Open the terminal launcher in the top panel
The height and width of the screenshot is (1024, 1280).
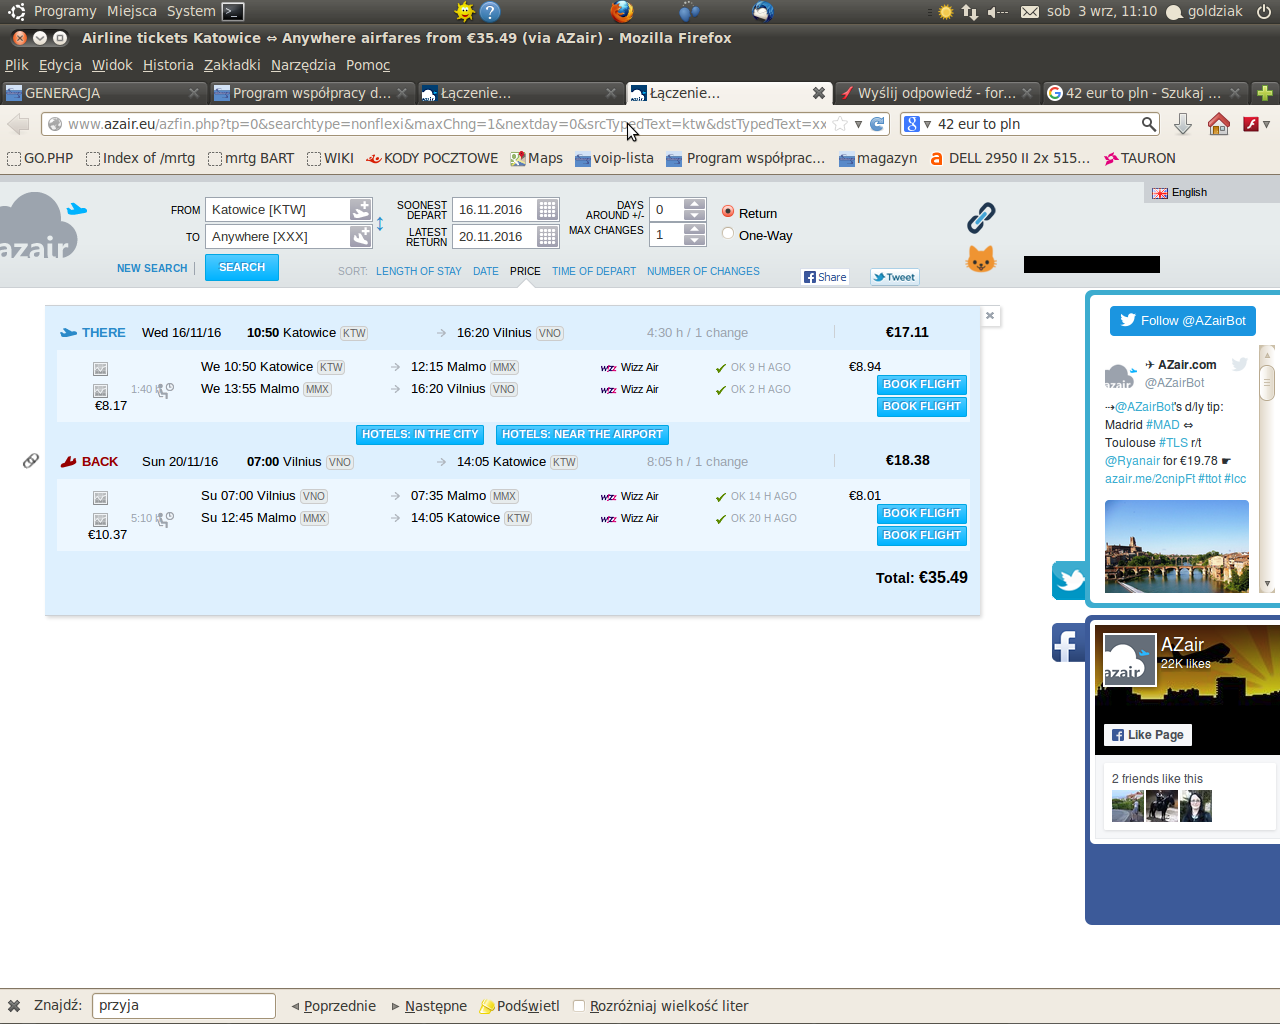232,11
